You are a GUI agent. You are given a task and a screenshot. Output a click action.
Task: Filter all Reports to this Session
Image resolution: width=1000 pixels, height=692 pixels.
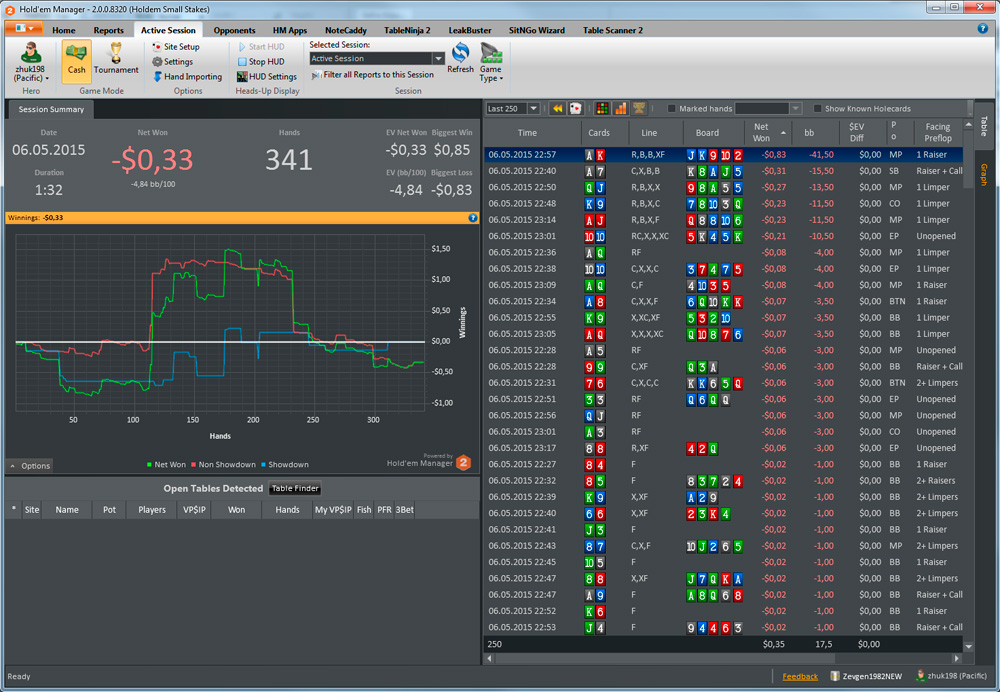(x=372, y=75)
